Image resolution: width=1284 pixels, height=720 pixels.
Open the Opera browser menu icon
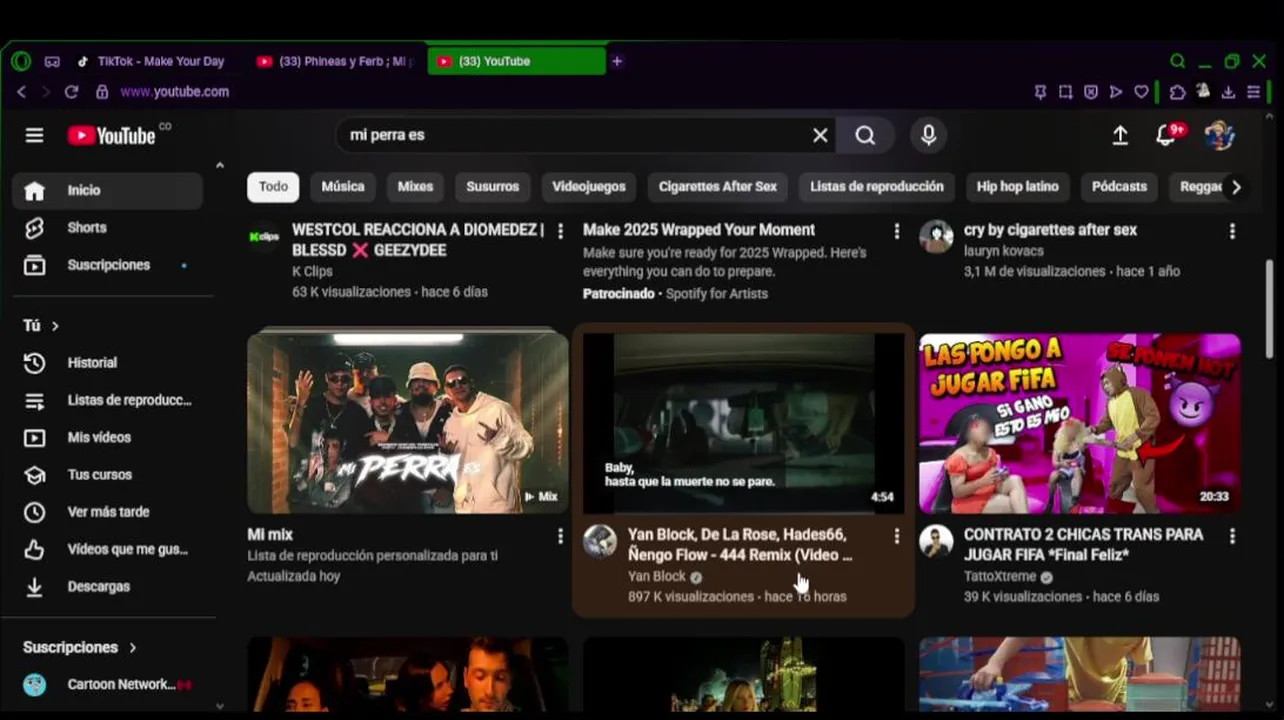click(21, 61)
